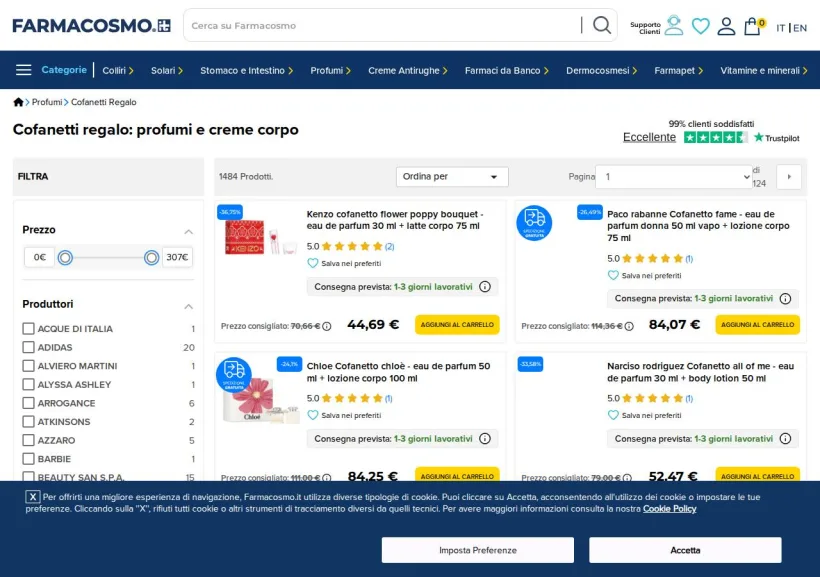The image size is (820, 577).
Task: Focus Cerca su Farmacosmo search field
Action: (x=384, y=25)
